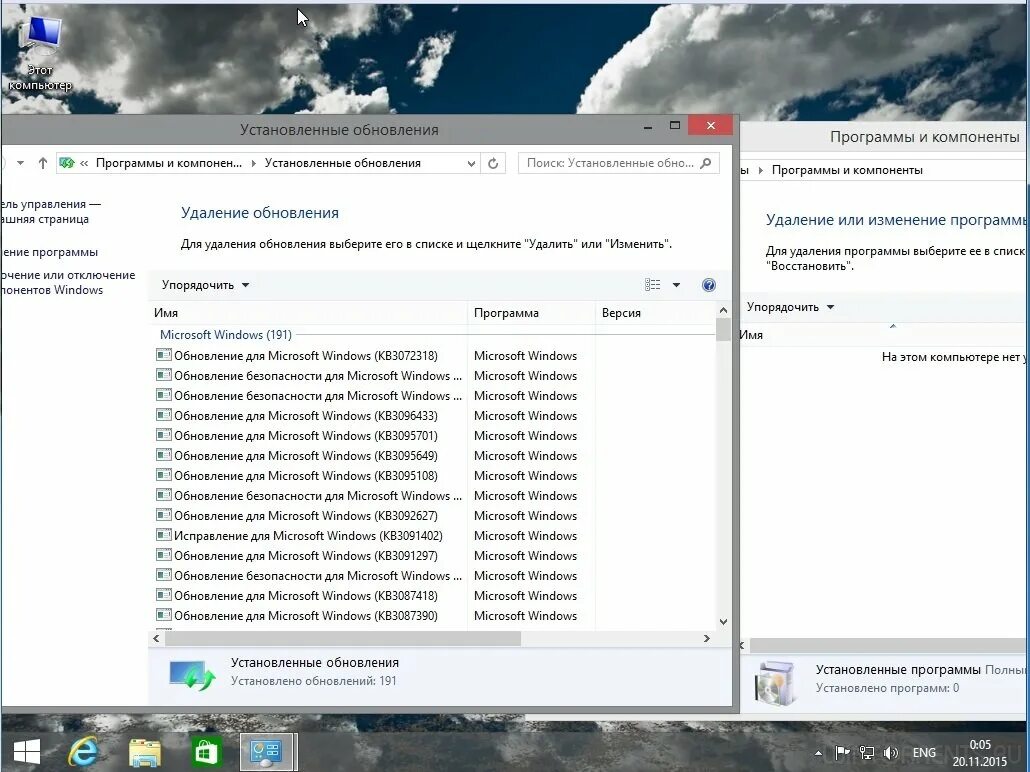Open the Упорядочить menu in updates window
The width and height of the screenshot is (1030, 772).
coord(205,285)
